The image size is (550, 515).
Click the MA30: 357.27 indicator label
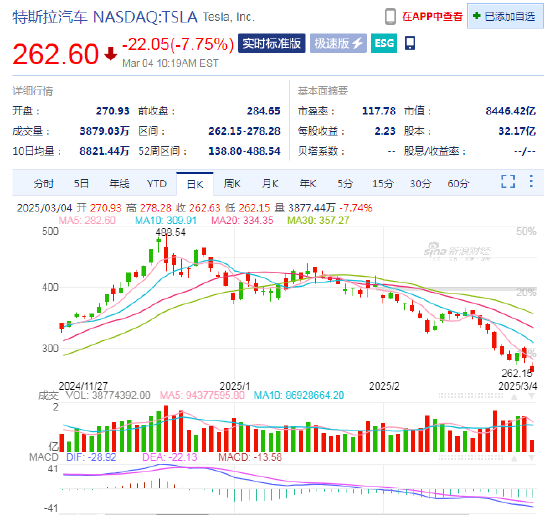(318, 220)
